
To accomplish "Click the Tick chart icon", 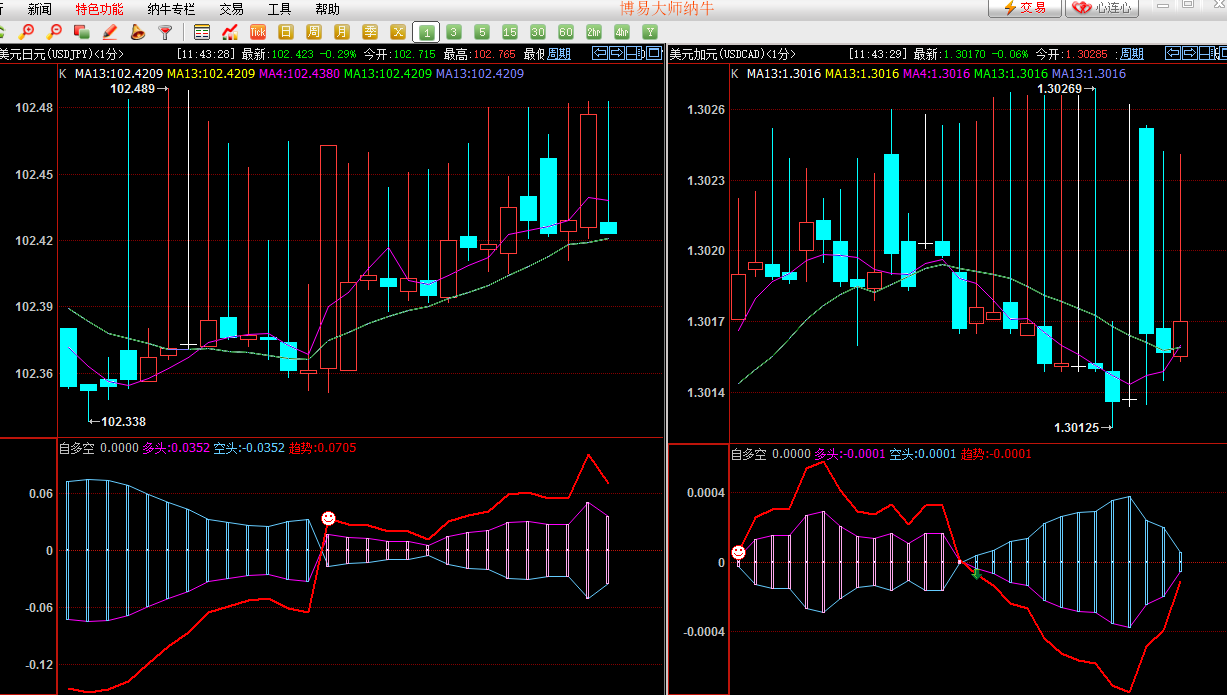I will pos(258,32).
